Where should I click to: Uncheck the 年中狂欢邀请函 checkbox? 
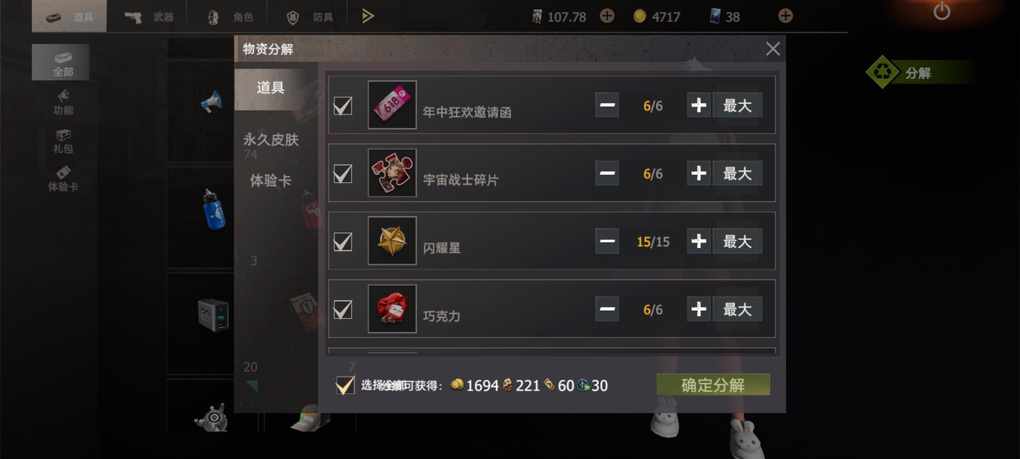point(343,105)
